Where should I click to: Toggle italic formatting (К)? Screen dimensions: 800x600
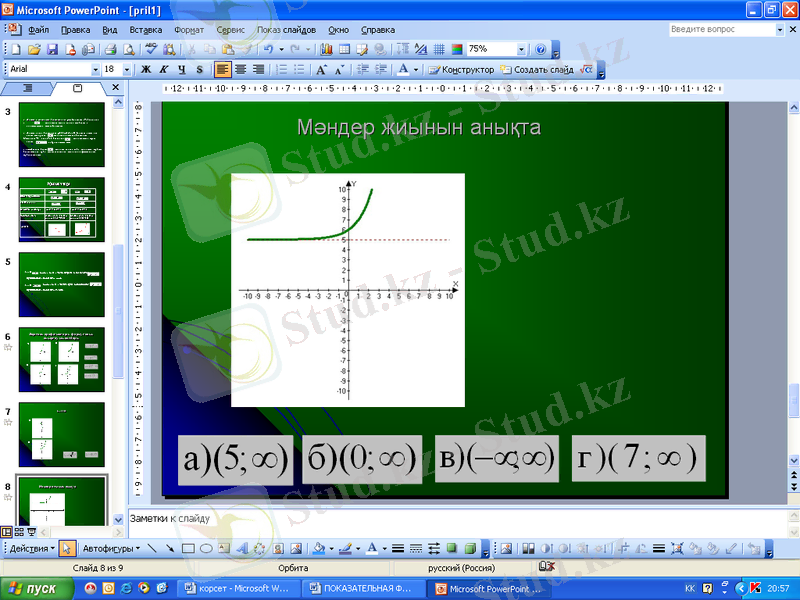tap(162, 70)
